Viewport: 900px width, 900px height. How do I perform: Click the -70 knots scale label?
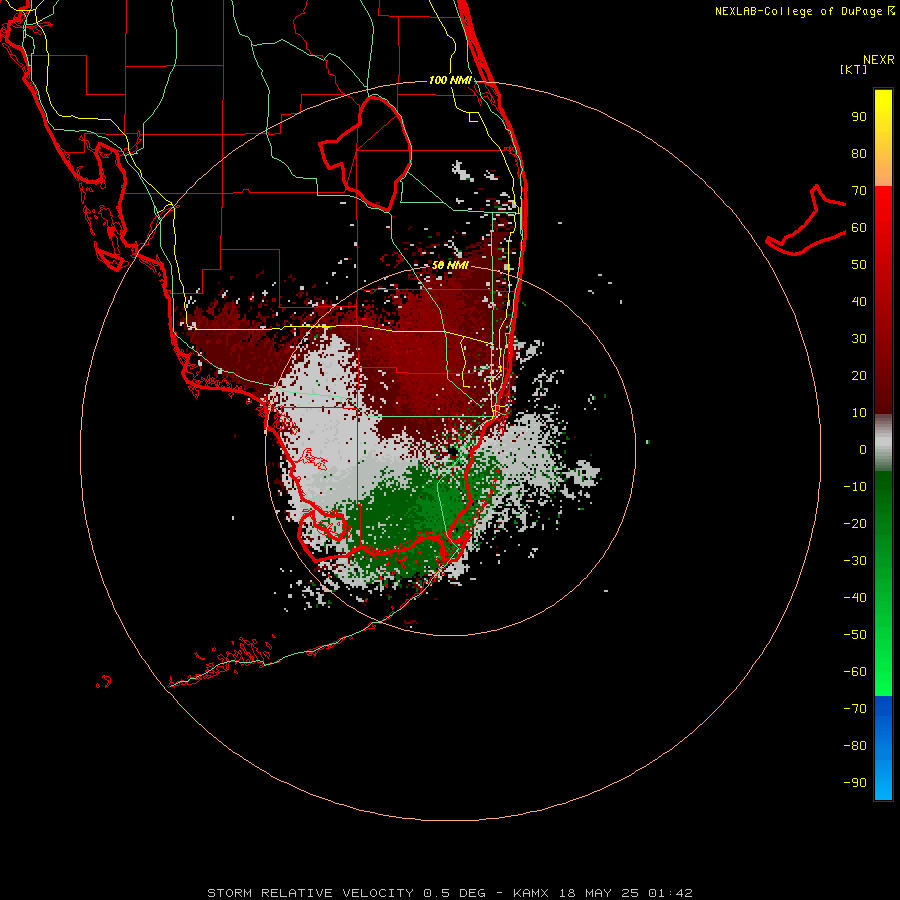[855, 708]
